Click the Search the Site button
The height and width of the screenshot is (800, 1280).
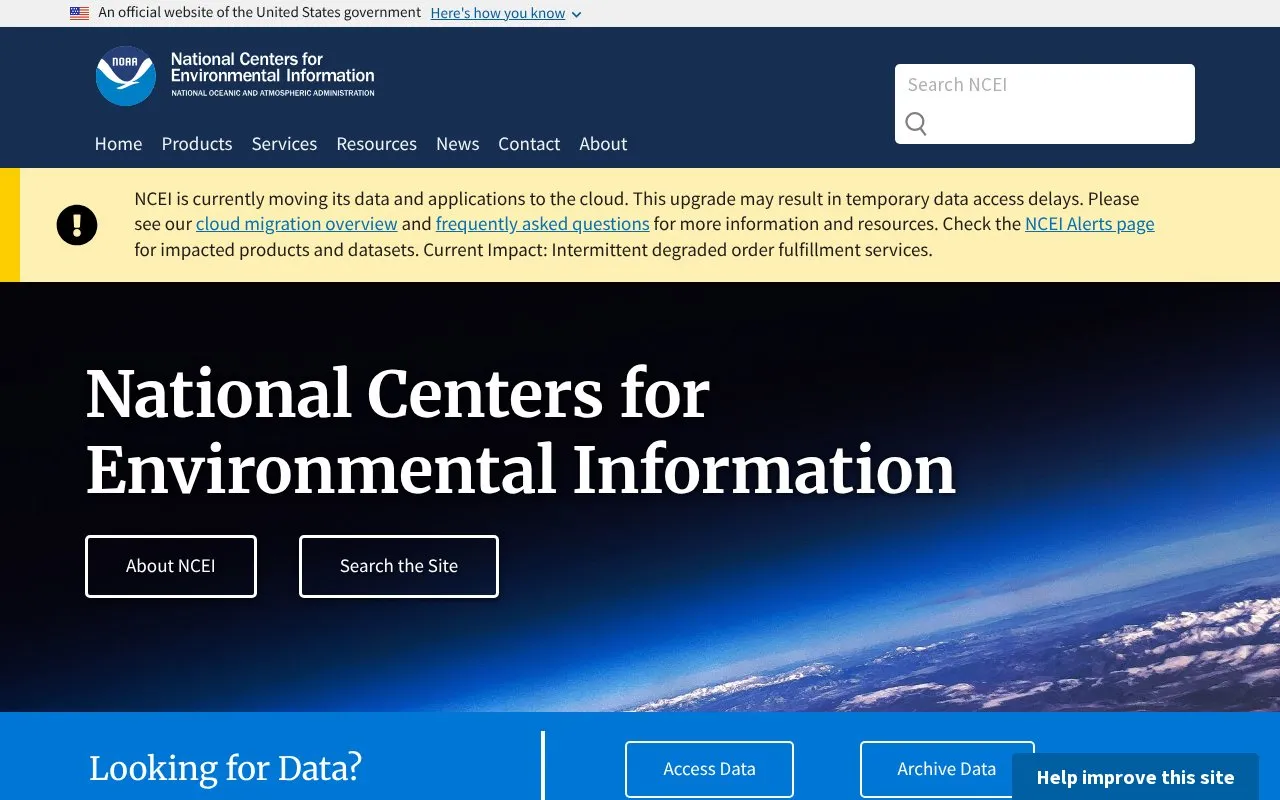point(399,566)
